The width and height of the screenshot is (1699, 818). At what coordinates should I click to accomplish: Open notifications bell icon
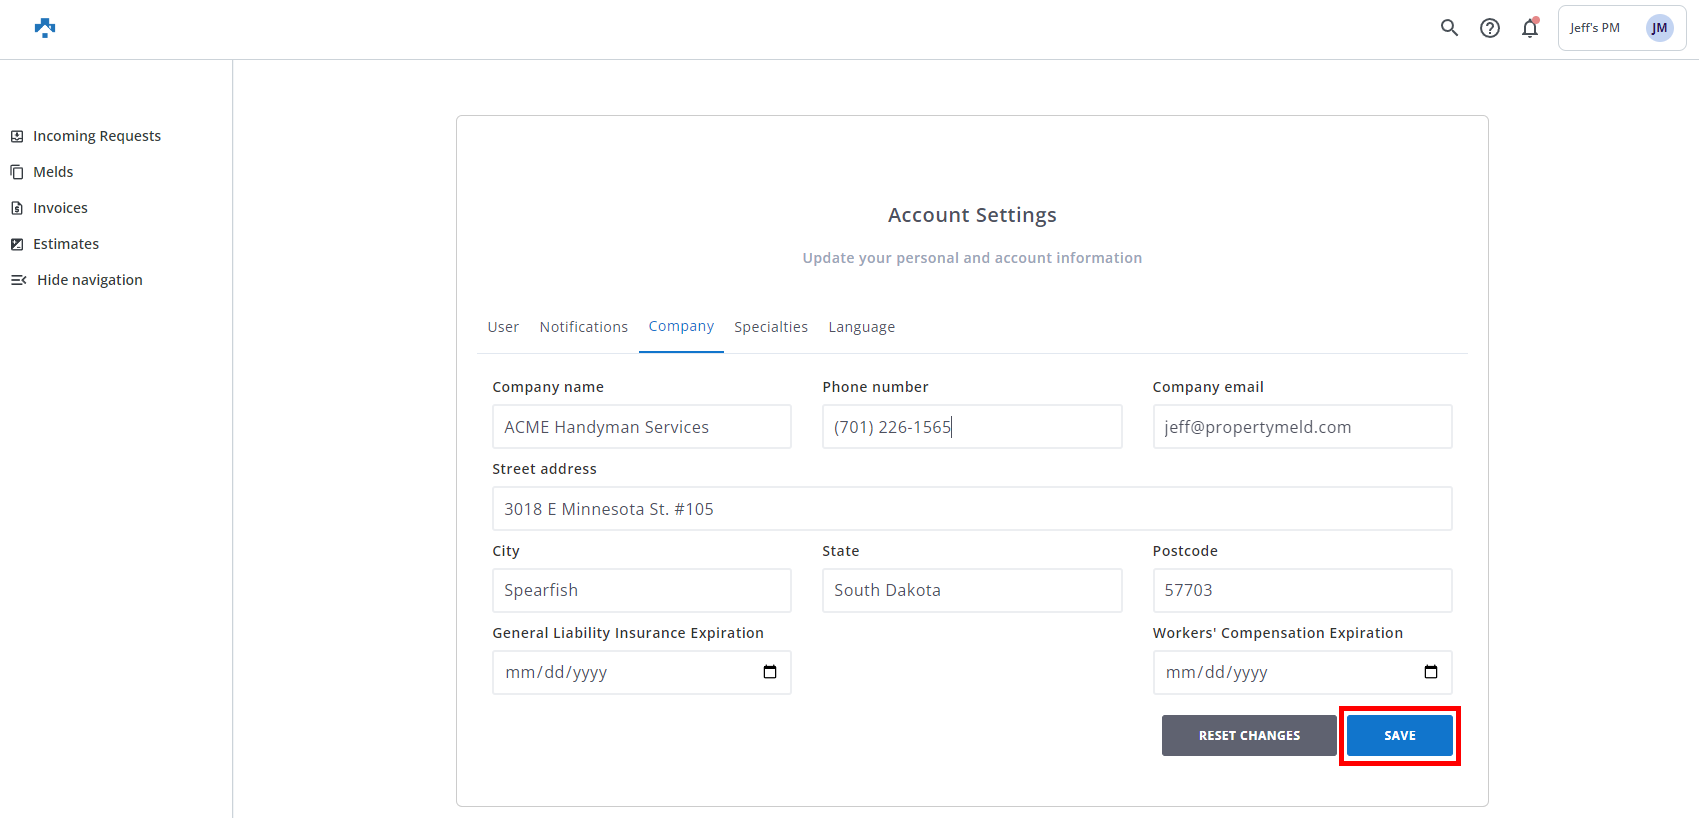click(x=1530, y=28)
